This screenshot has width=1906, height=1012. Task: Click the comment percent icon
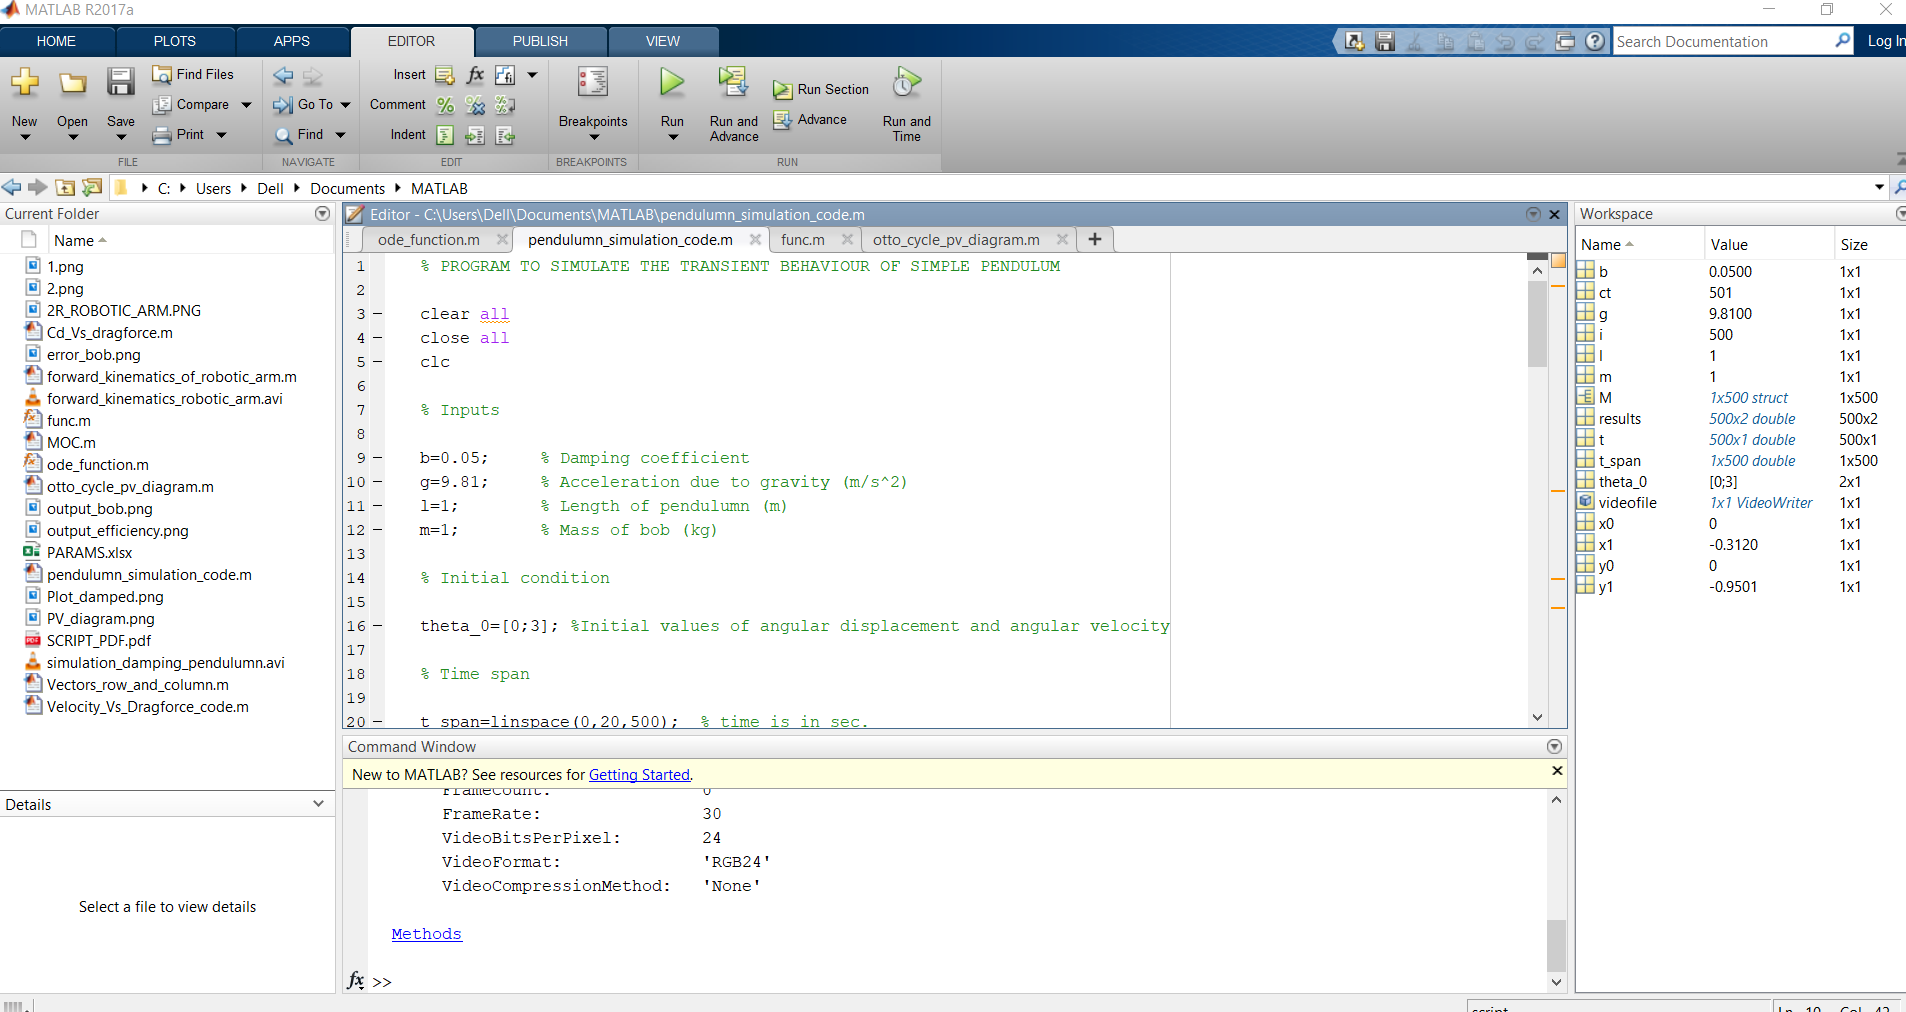[446, 105]
